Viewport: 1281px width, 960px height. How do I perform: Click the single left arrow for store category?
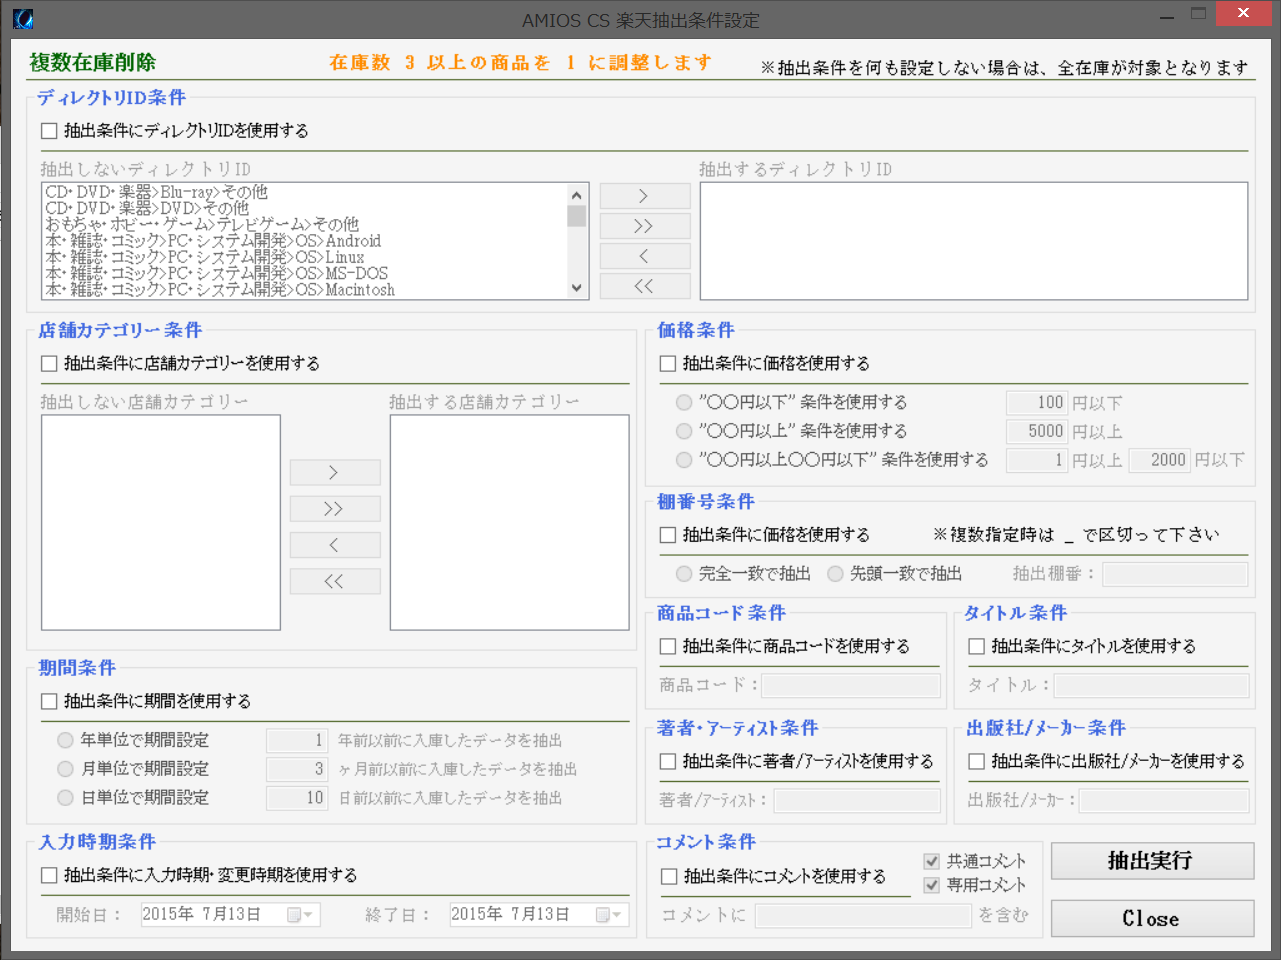click(x=335, y=545)
